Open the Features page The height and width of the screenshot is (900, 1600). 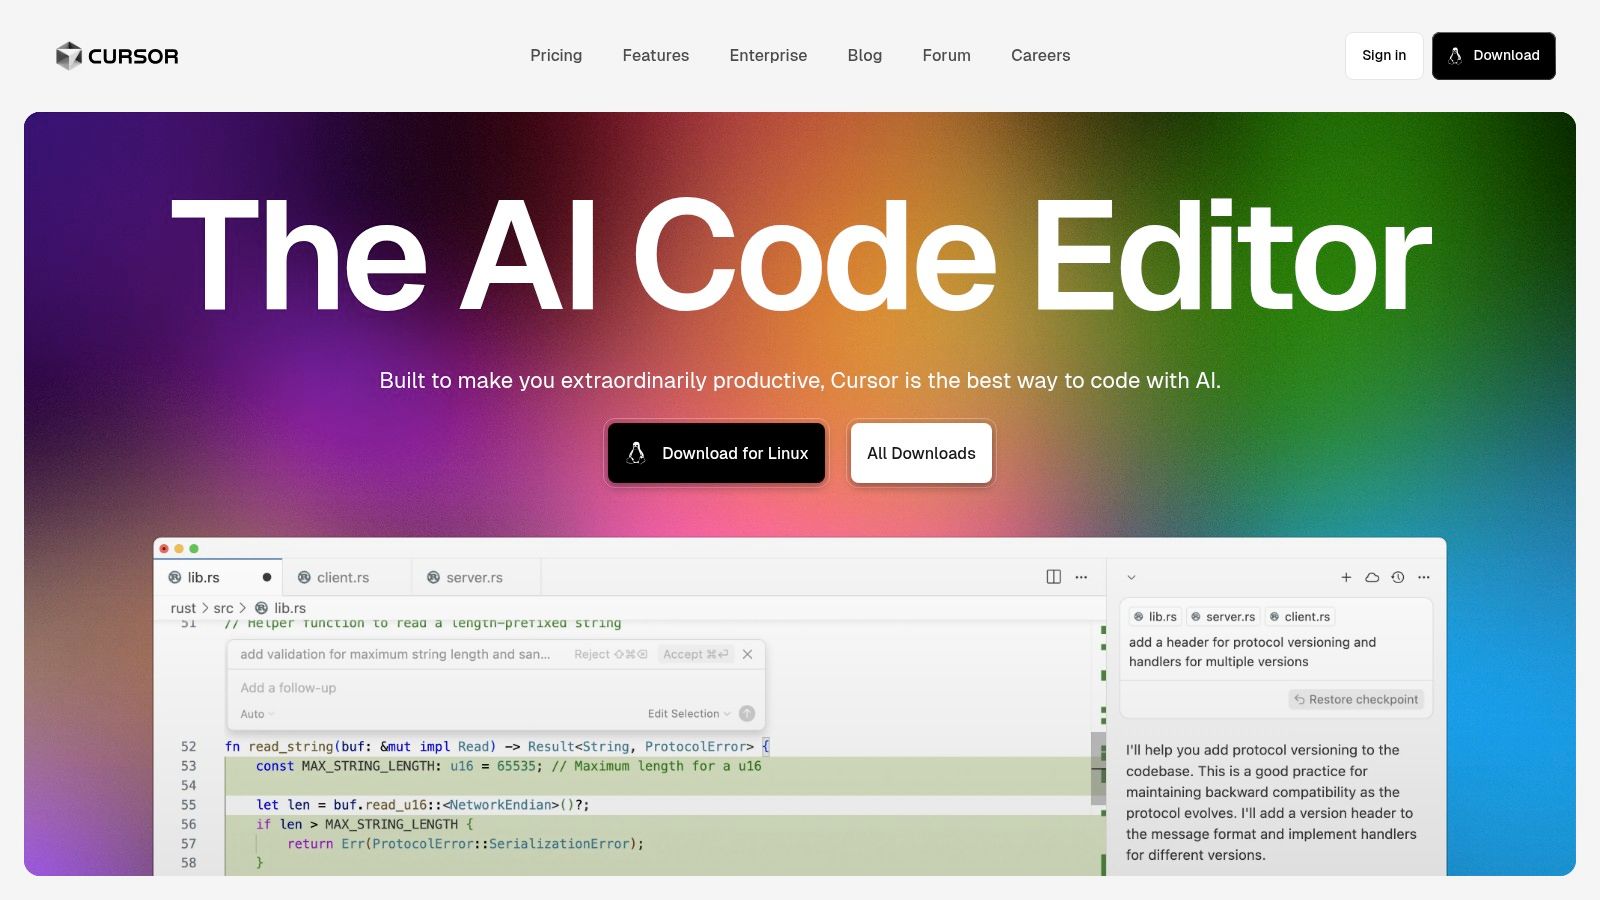click(x=656, y=56)
